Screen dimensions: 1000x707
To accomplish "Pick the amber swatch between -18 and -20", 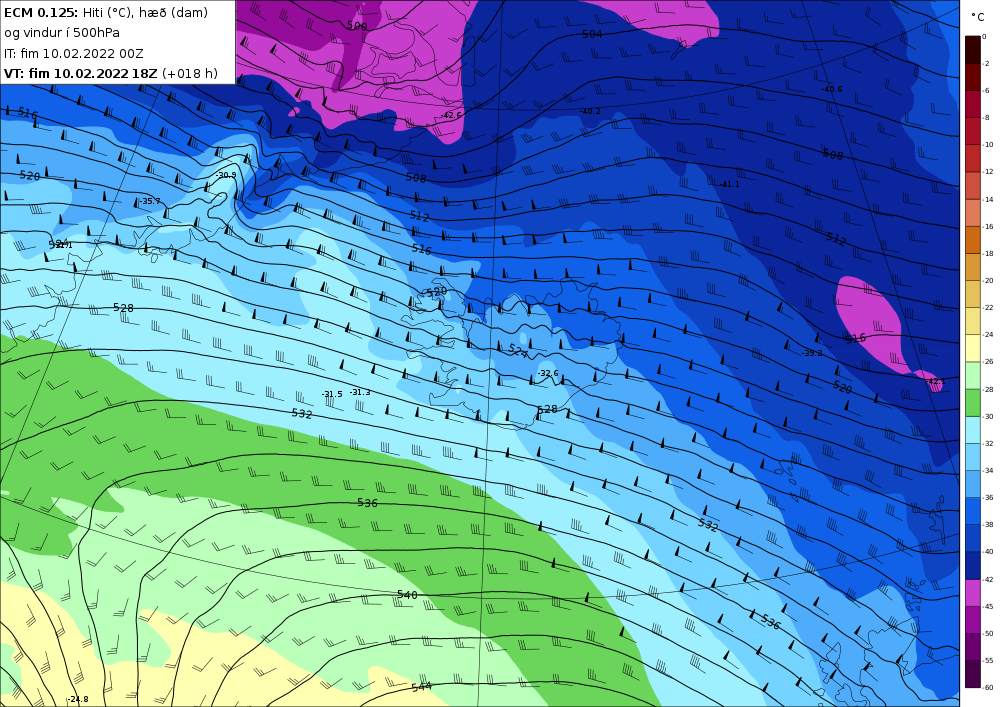I will pyautogui.click(x=973, y=267).
